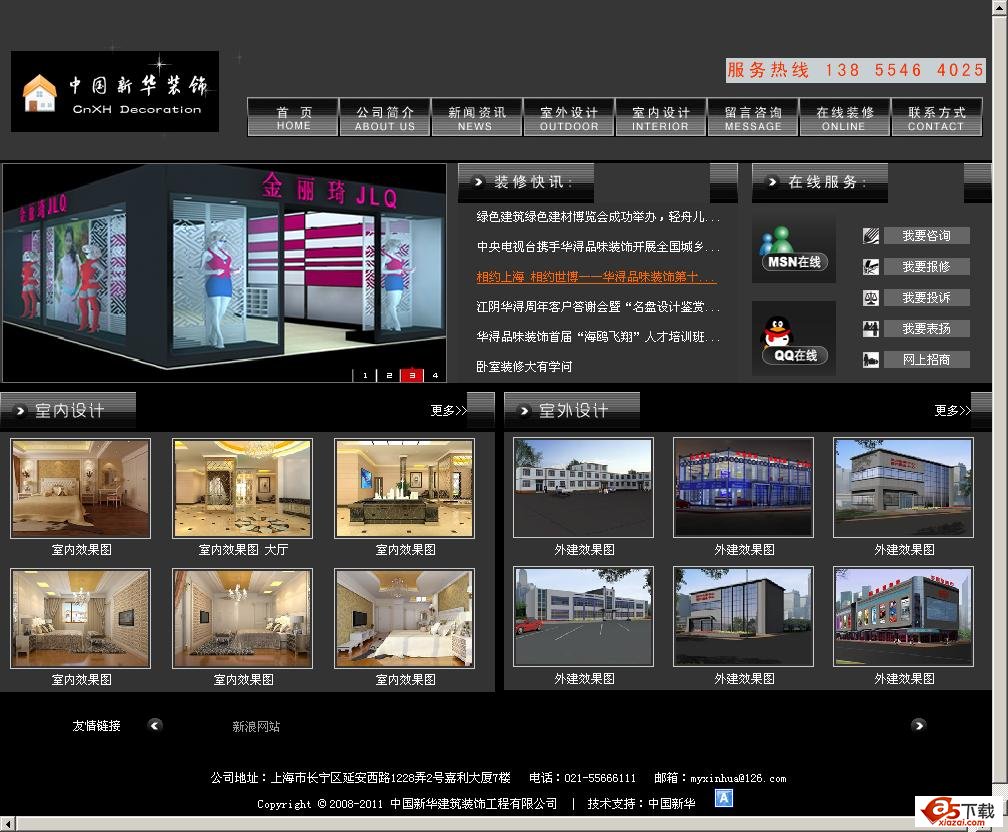Image resolution: width=1008 pixels, height=832 pixels.
Task: Switch banner to slide 2
Action: pyautogui.click(x=389, y=375)
